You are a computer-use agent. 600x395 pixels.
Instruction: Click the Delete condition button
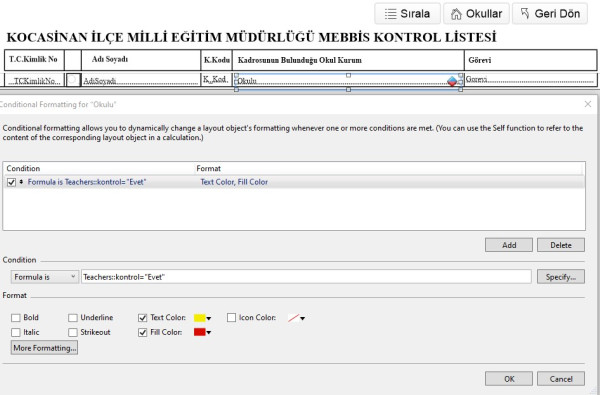click(x=561, y=245)
